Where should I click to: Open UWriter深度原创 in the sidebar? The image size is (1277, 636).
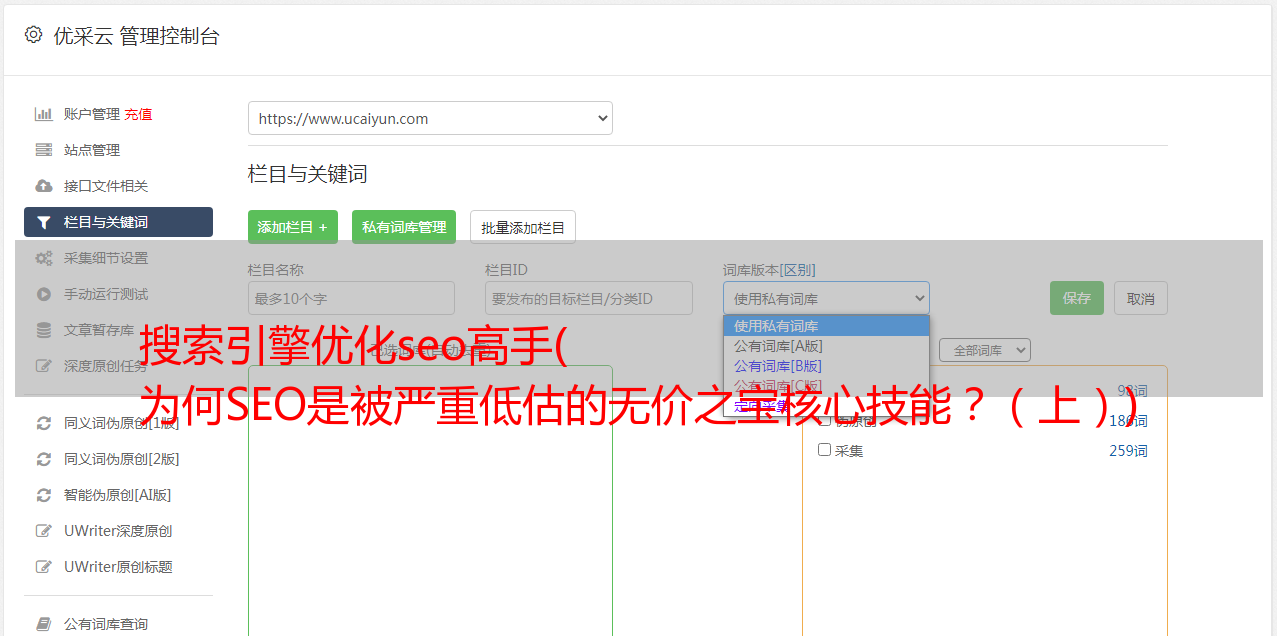pyautogui.click(x=118, y=531)
